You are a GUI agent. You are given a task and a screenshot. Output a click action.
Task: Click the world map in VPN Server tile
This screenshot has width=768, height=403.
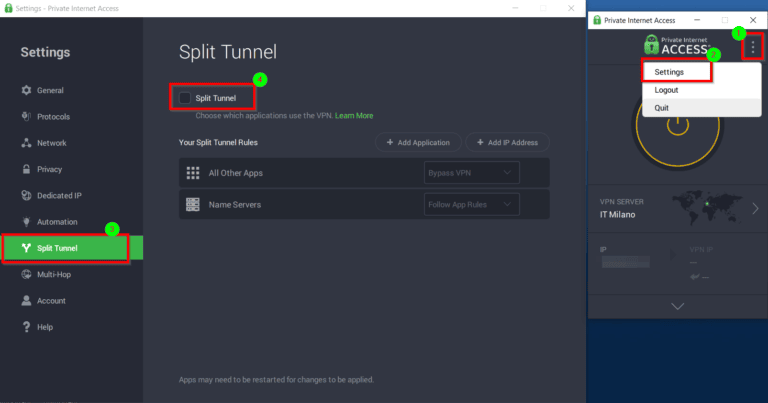coord(707,207)
